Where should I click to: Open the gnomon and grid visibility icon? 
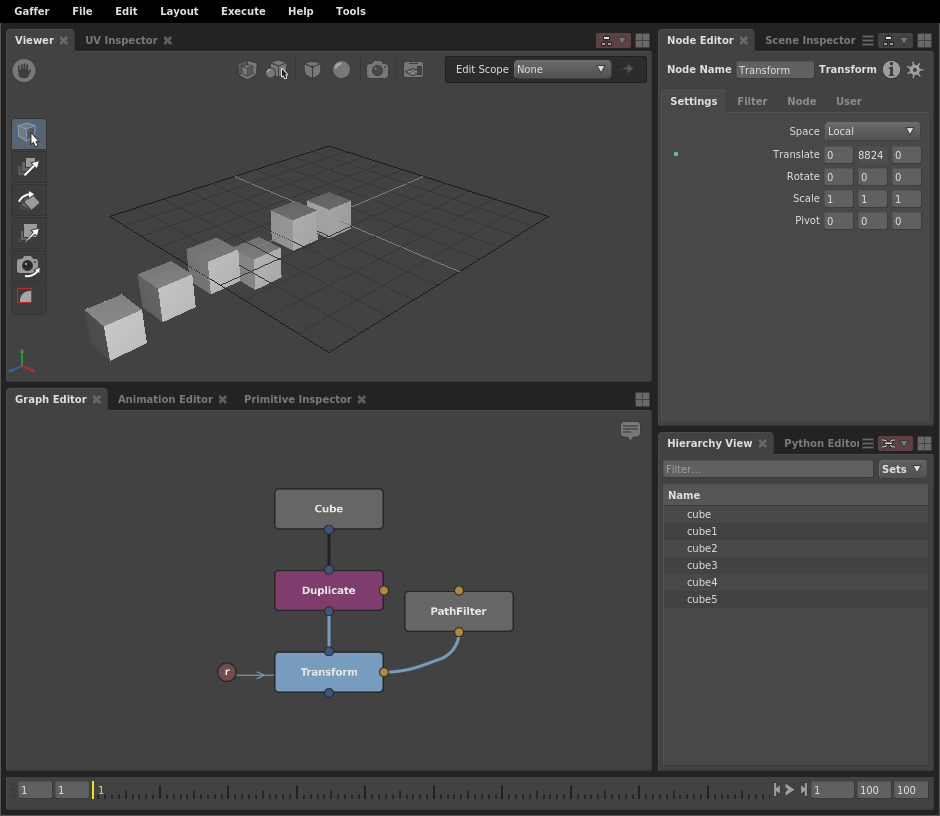click(x=413, y=70)
